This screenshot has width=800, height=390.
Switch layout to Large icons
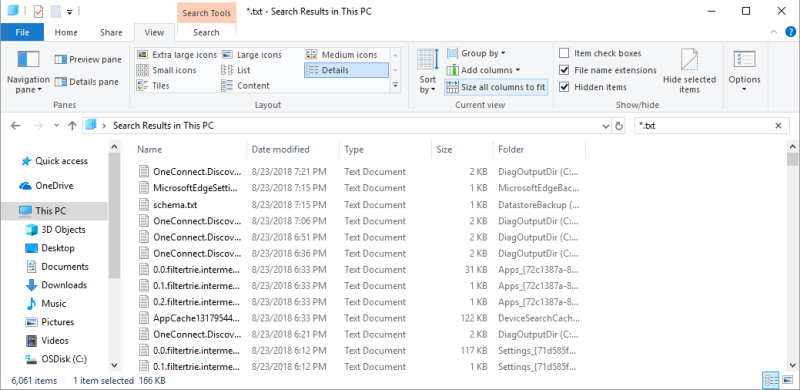click(252, 55)
